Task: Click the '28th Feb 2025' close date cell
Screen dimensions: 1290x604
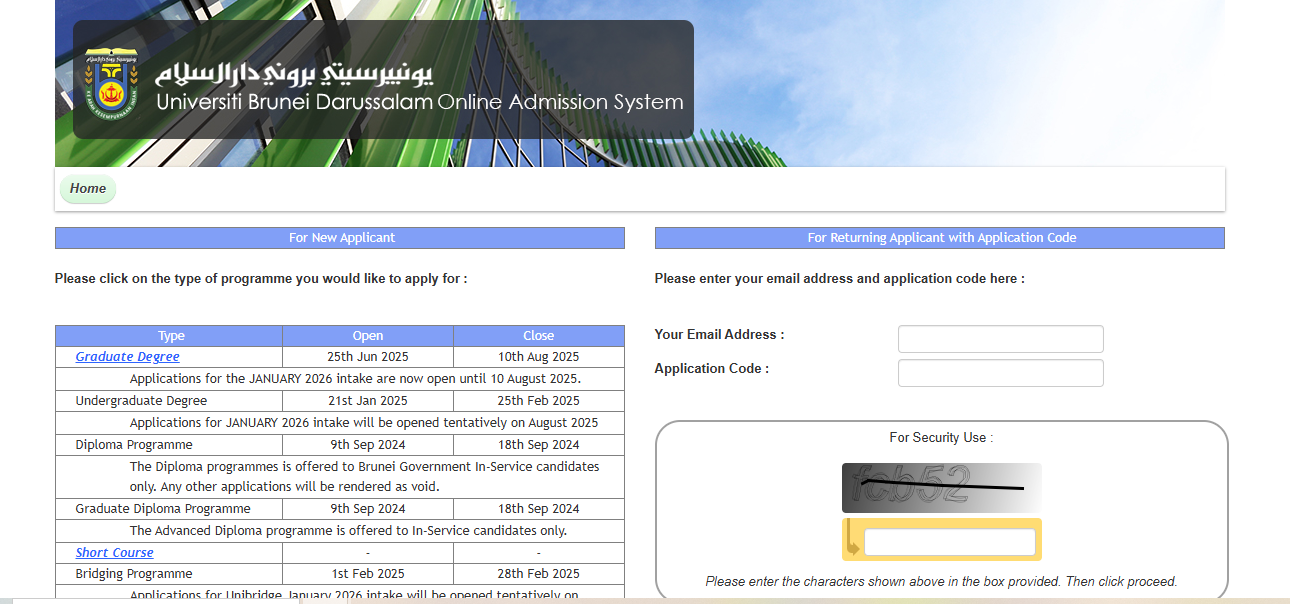Action: (x=539, y=574)
